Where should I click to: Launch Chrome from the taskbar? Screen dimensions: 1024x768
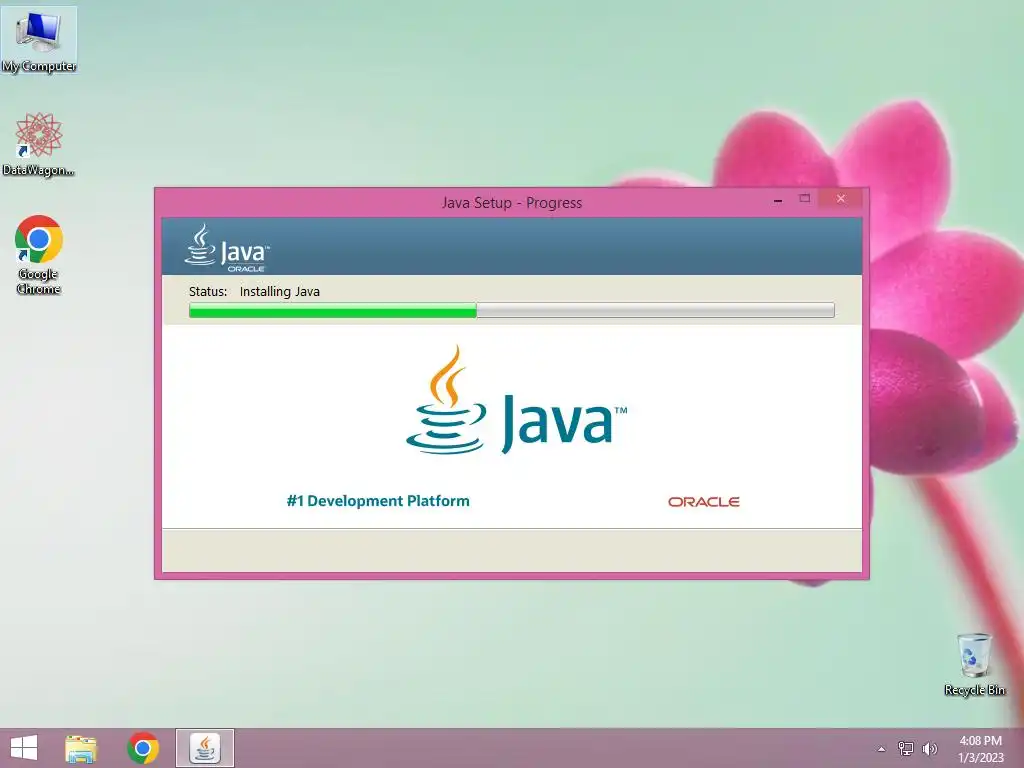click(143, 748)
